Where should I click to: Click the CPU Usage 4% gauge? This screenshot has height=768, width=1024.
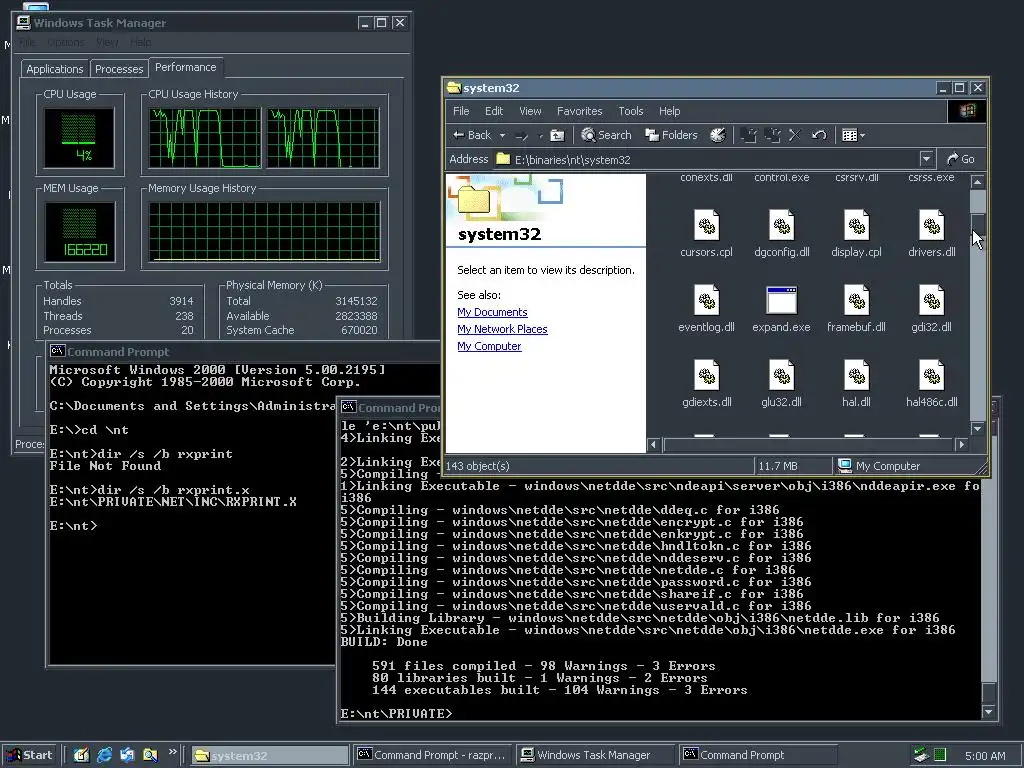coord(79,138)
